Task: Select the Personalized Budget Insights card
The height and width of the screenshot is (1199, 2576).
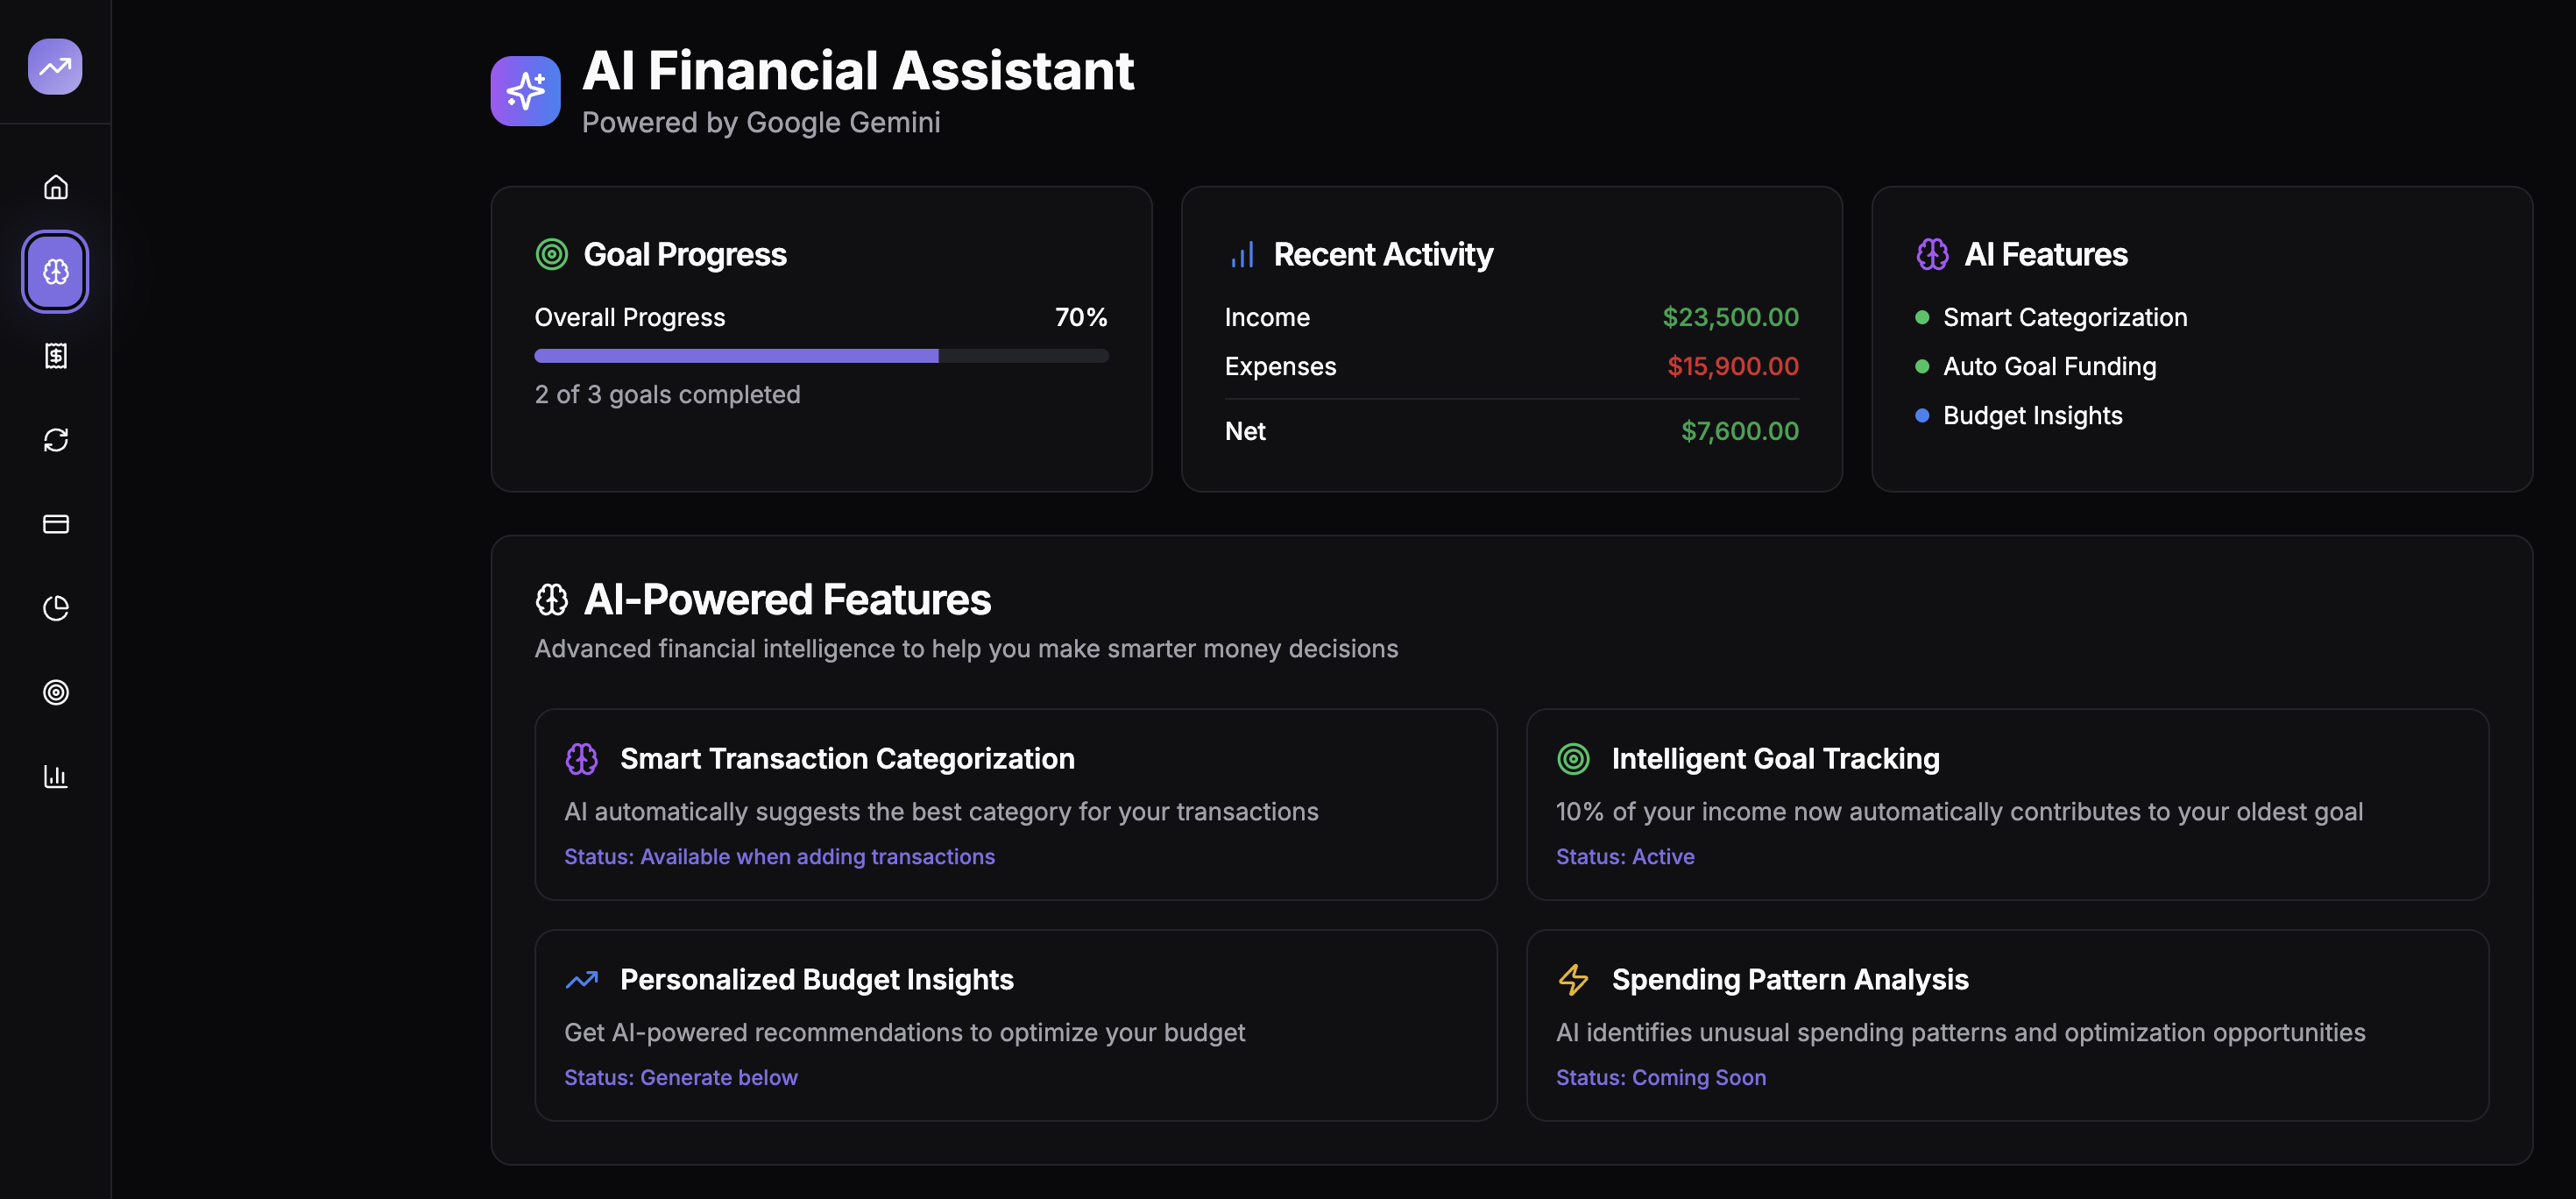Action: [1015, 1025]
